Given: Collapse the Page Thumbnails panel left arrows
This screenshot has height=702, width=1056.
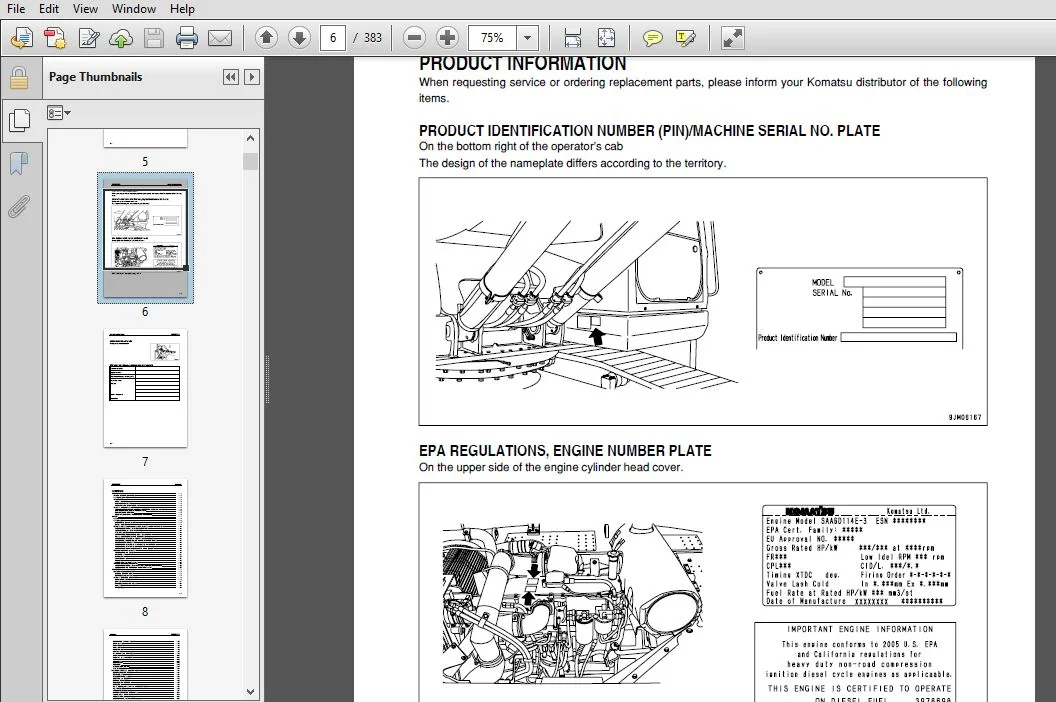Looking at the screenshot, I should tap(230, 77).
